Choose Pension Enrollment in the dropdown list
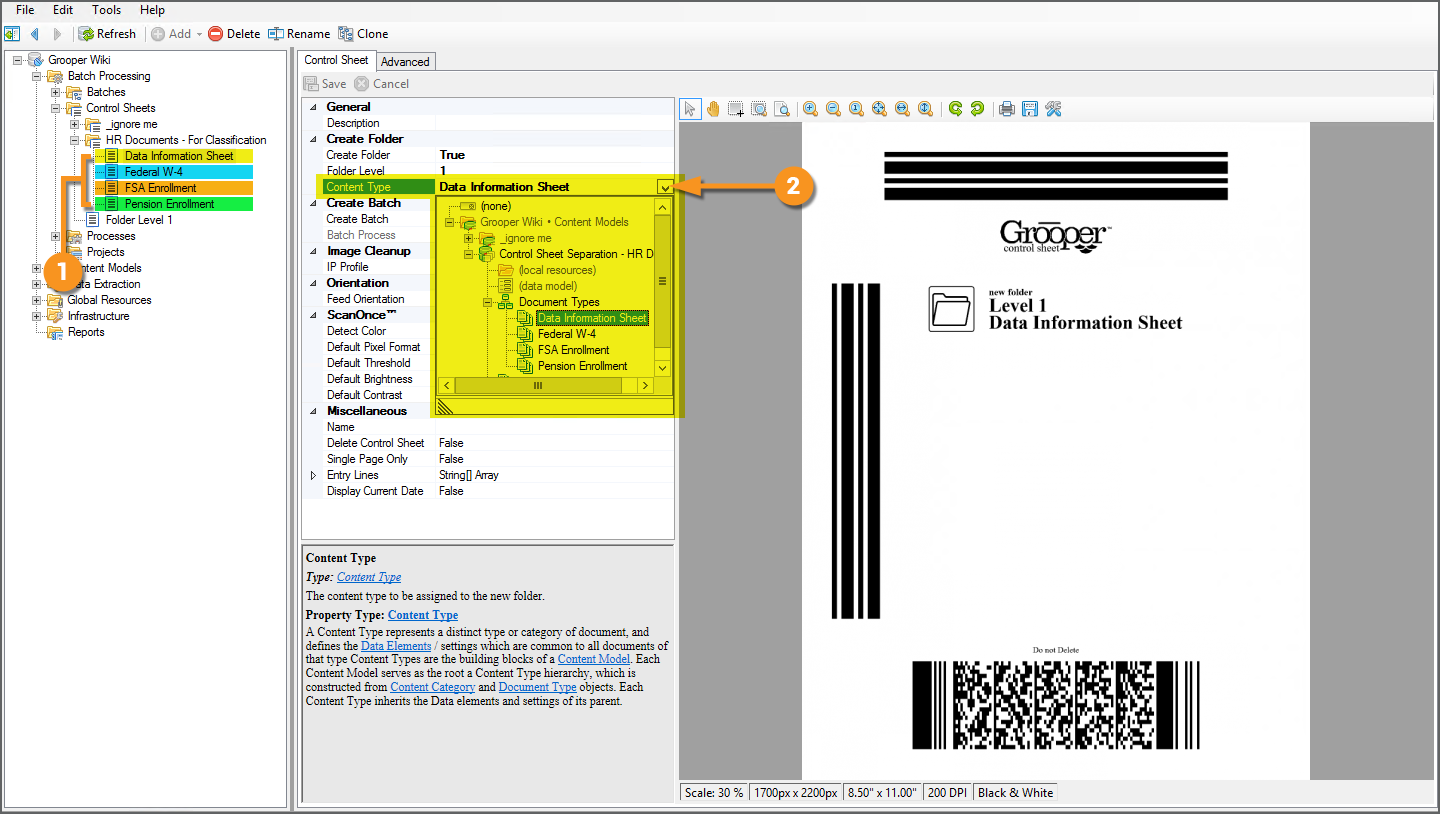Screen dimensions: 1440x814 [x=582, y=366]
